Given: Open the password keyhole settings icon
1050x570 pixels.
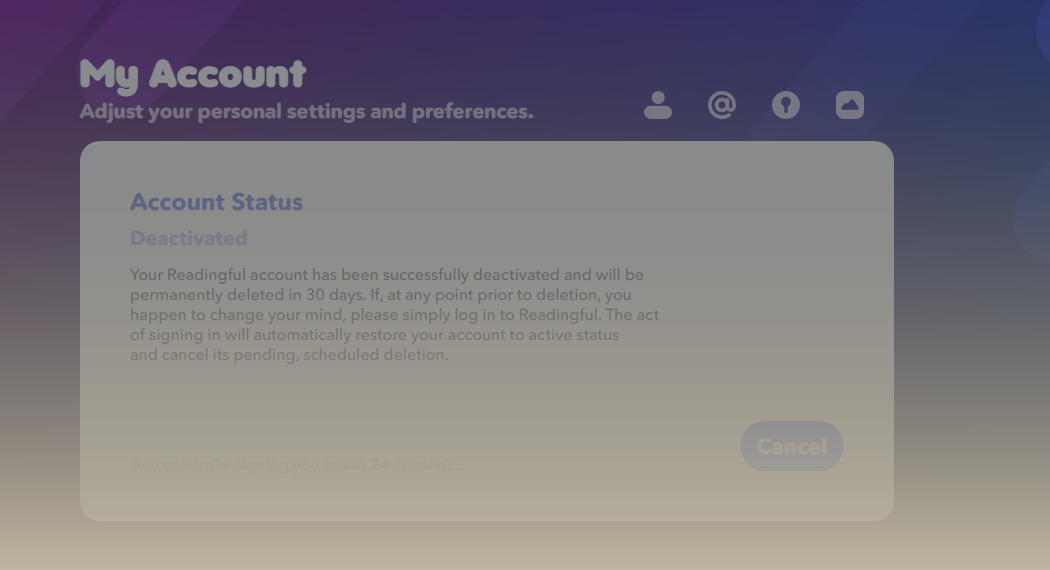Looking at the screenshot, I should click(x=785, y=105).
